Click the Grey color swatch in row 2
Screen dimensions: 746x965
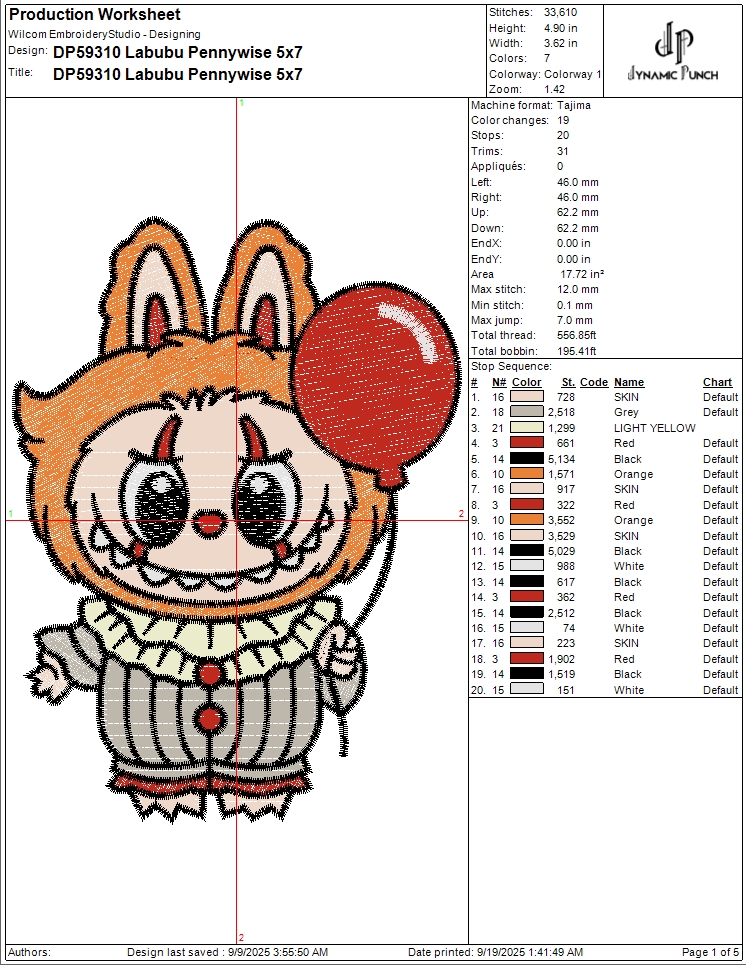tap(527, 412)
